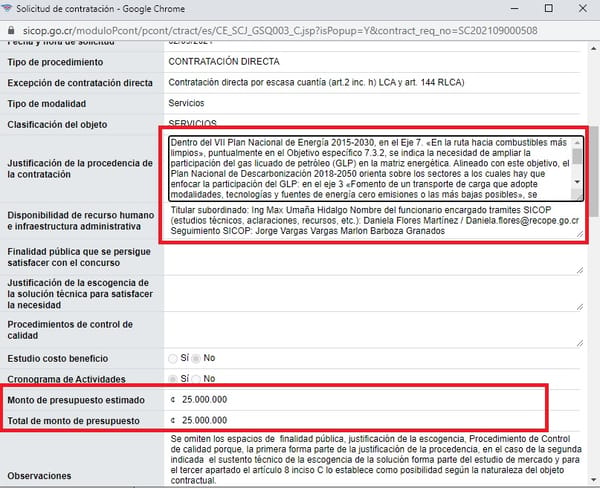
Task: Click the 'Solicitud de contratación - Google Chrome' window title
Action: click(101, 9)
